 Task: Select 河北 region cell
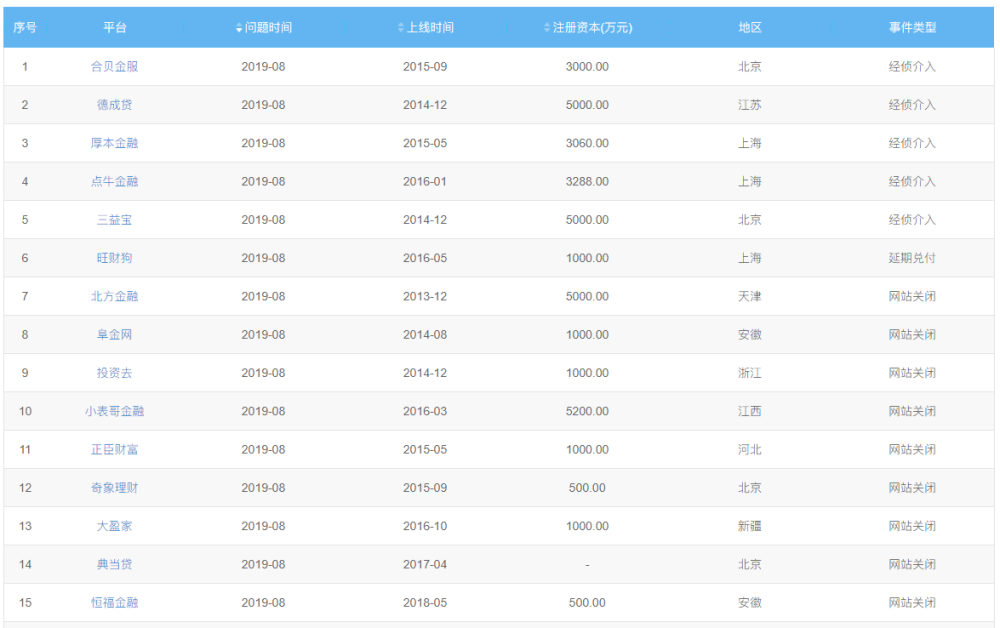point(750,449)
